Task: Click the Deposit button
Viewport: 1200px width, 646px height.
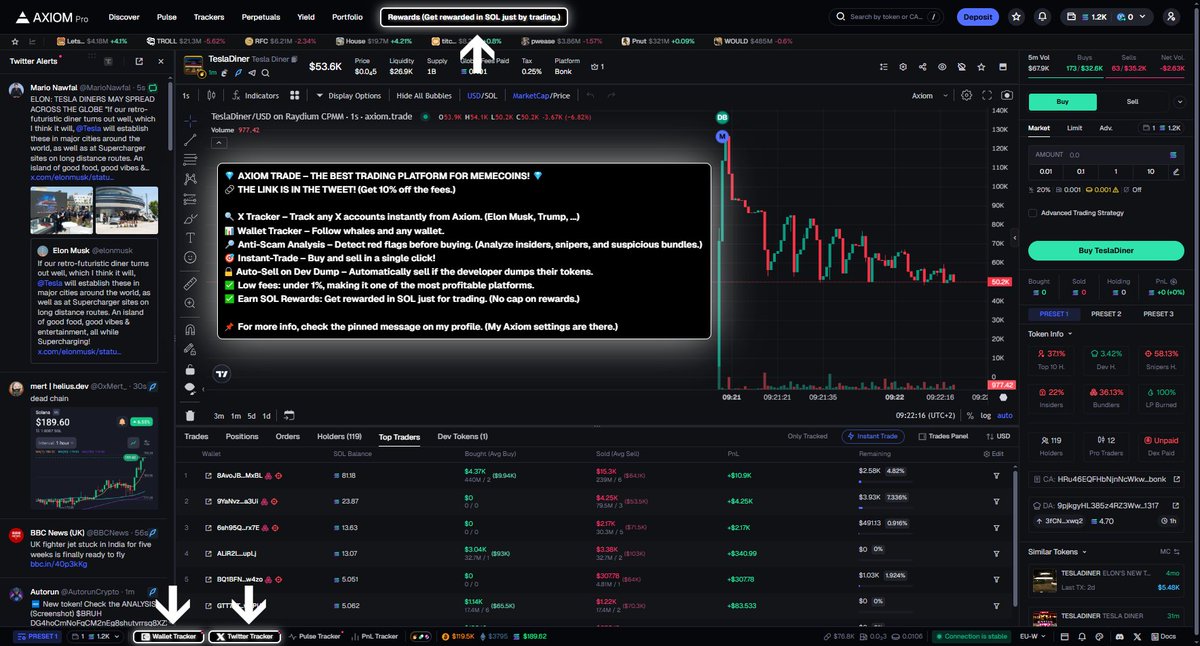Action: (978, 17)
